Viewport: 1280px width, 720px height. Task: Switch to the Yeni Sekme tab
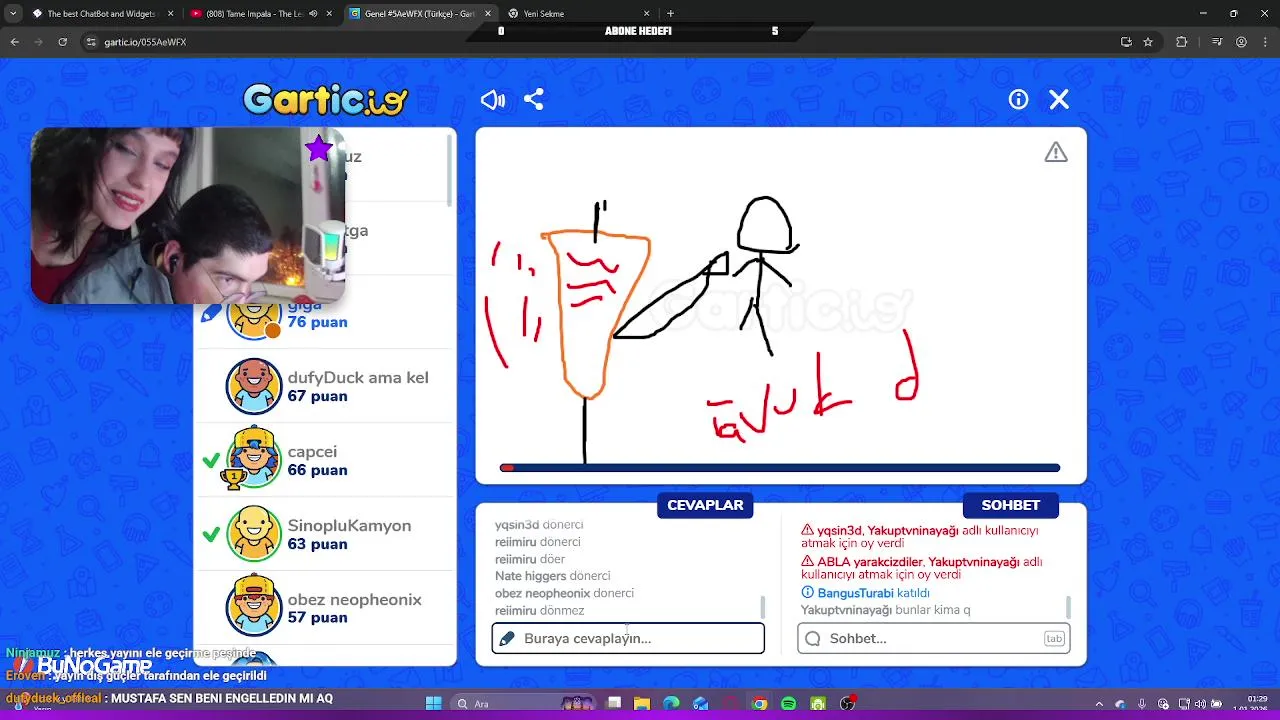pos(580,14)
